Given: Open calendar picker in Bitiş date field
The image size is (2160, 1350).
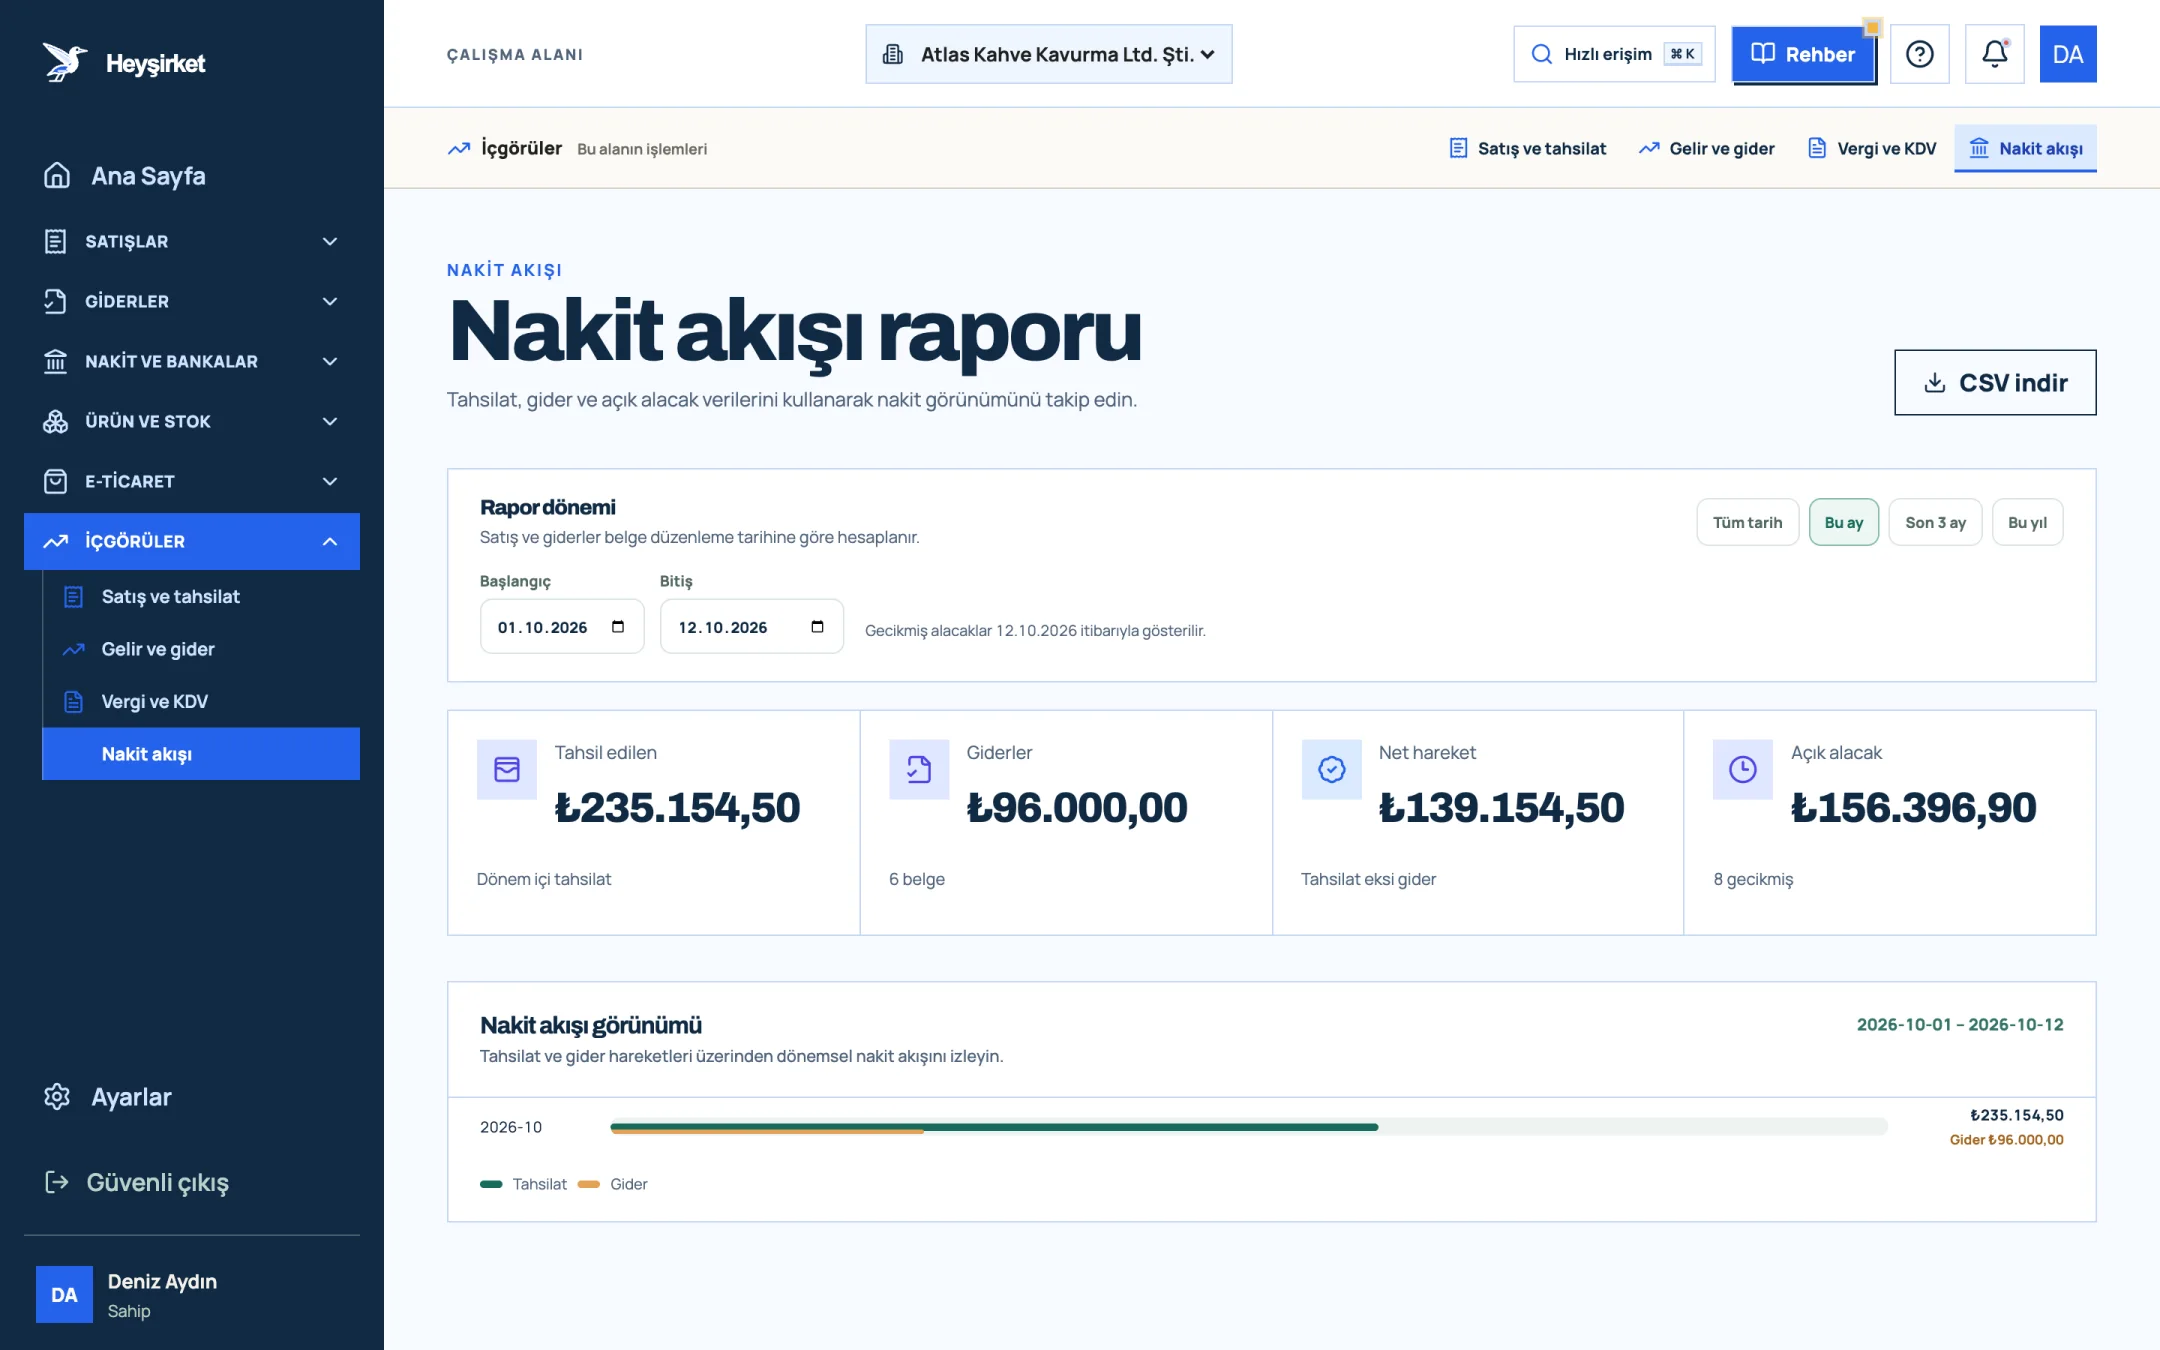Looking at the screenshot, I should tap(817, 627).
